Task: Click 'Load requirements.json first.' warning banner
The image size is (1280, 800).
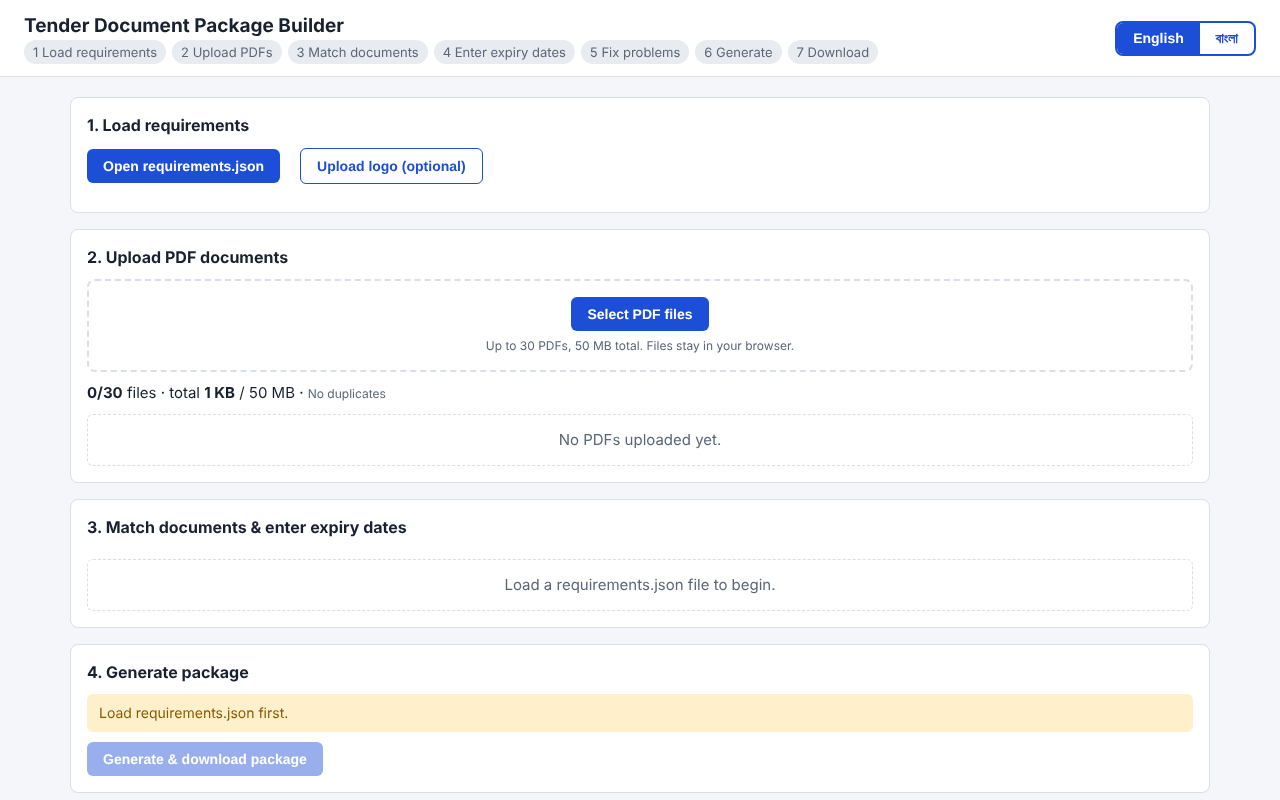Action: 640,713
